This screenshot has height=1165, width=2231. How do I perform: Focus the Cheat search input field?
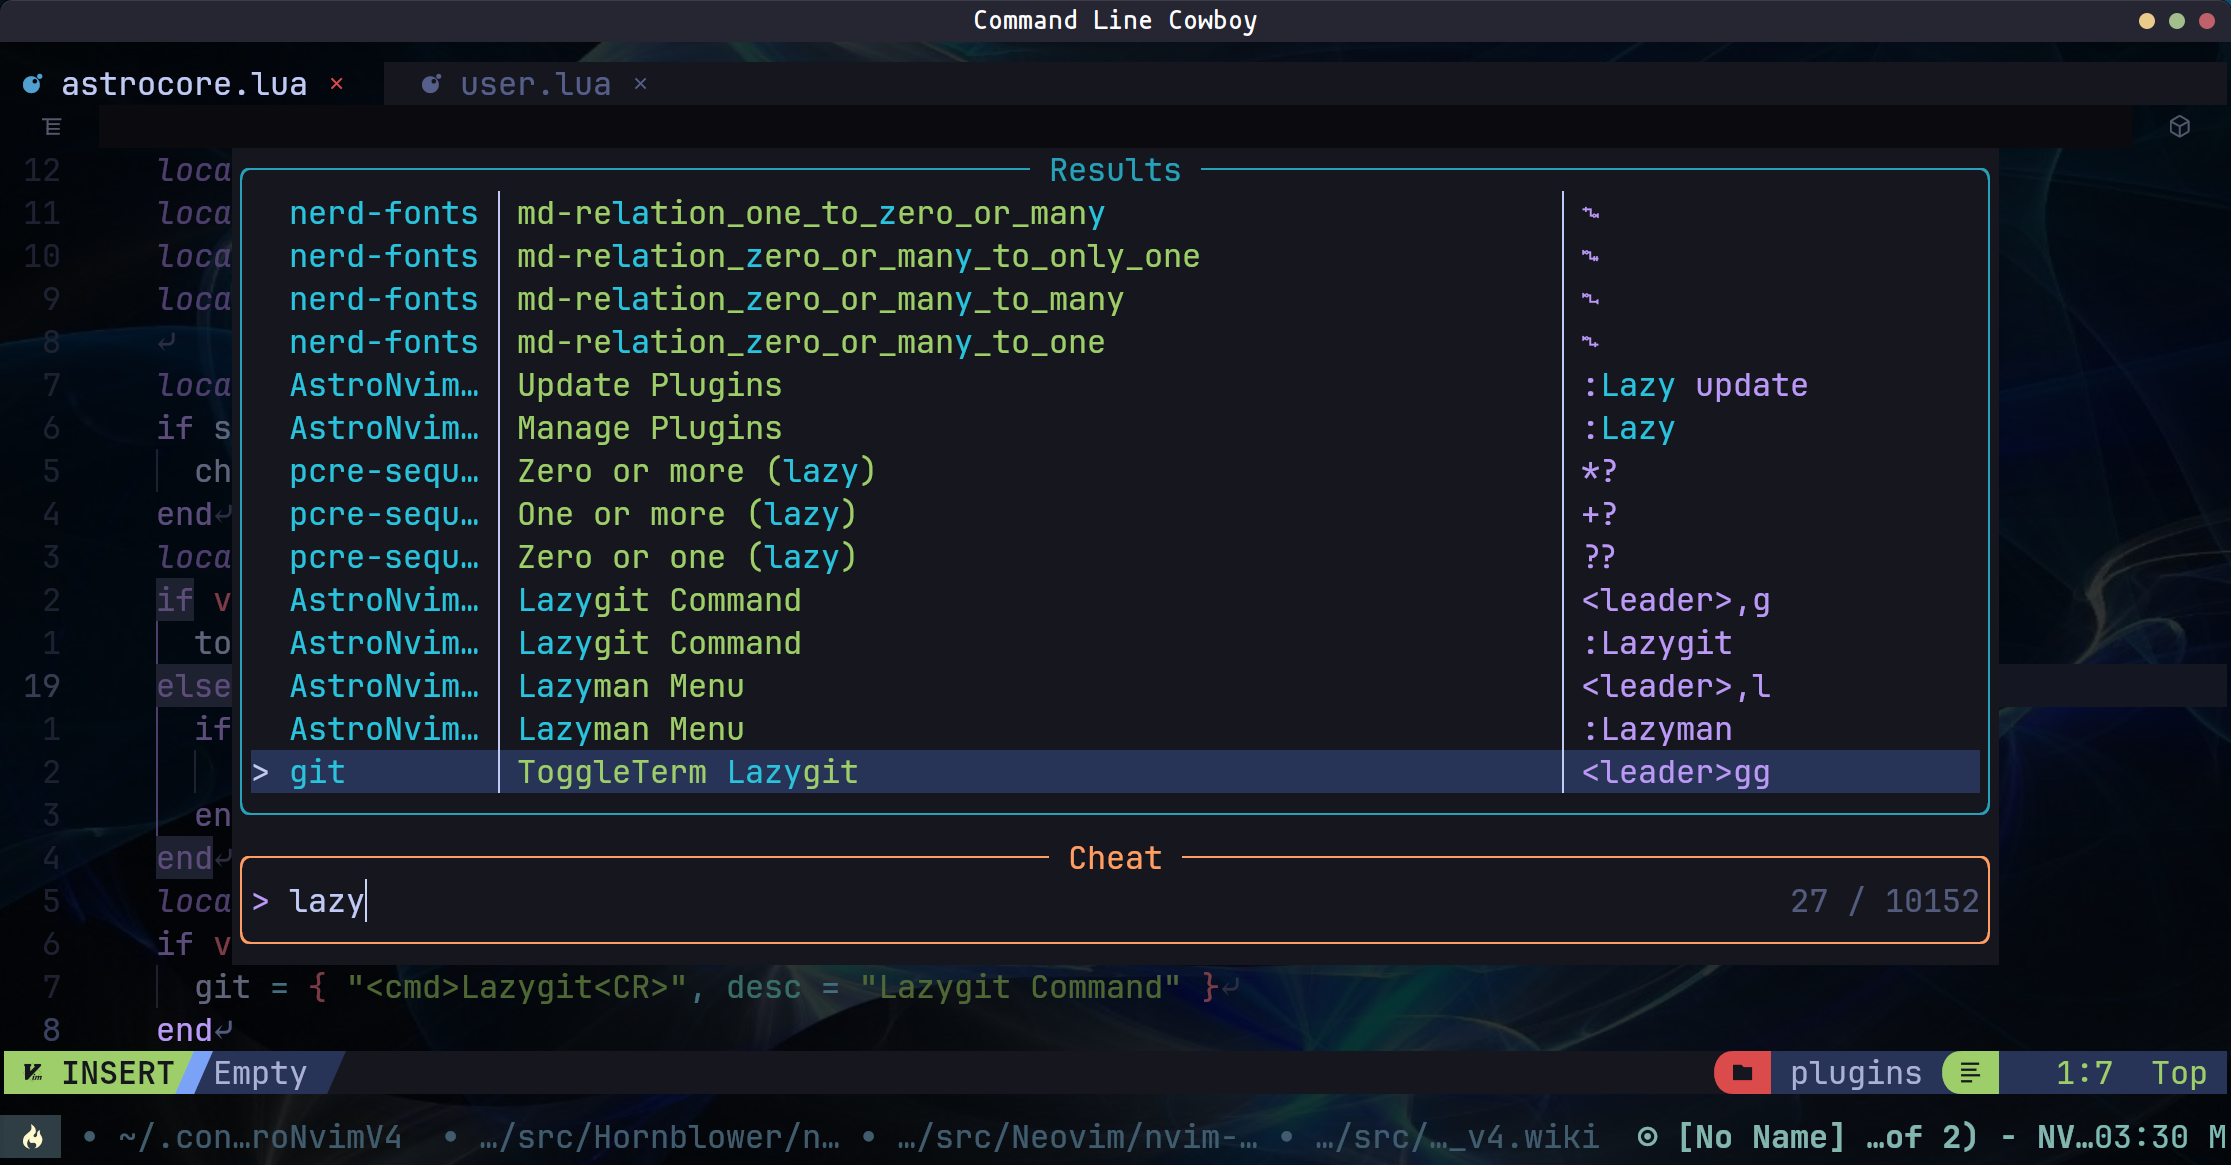(1000, 901)
